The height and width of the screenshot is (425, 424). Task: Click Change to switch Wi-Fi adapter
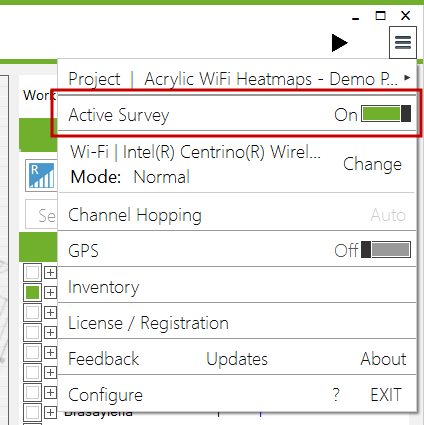[x=372, y=164]
